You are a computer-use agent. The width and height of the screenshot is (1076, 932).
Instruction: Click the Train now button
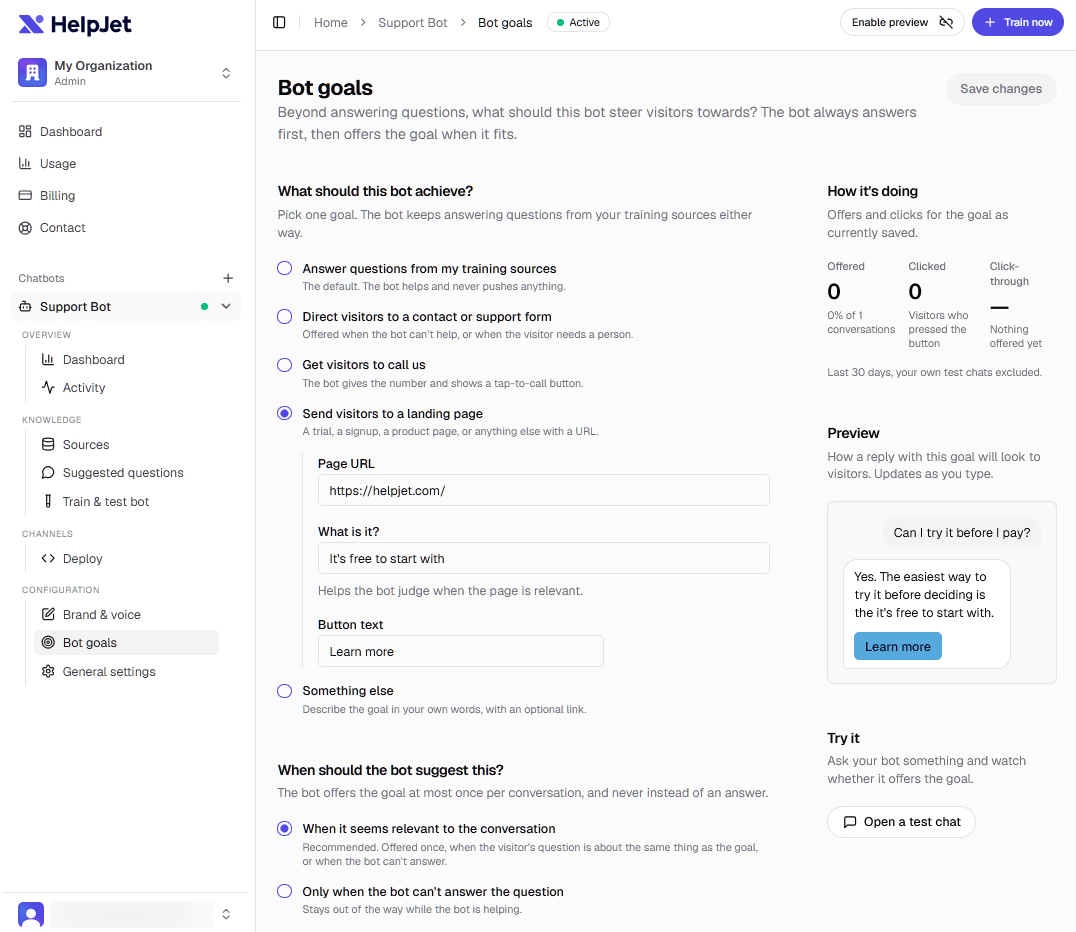coord(1018,23)
